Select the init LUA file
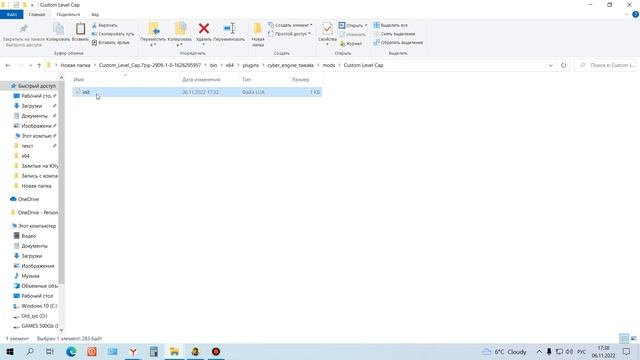Image resolution: width=640 pixels, height=360 pixels. click(x=197, y=92)
